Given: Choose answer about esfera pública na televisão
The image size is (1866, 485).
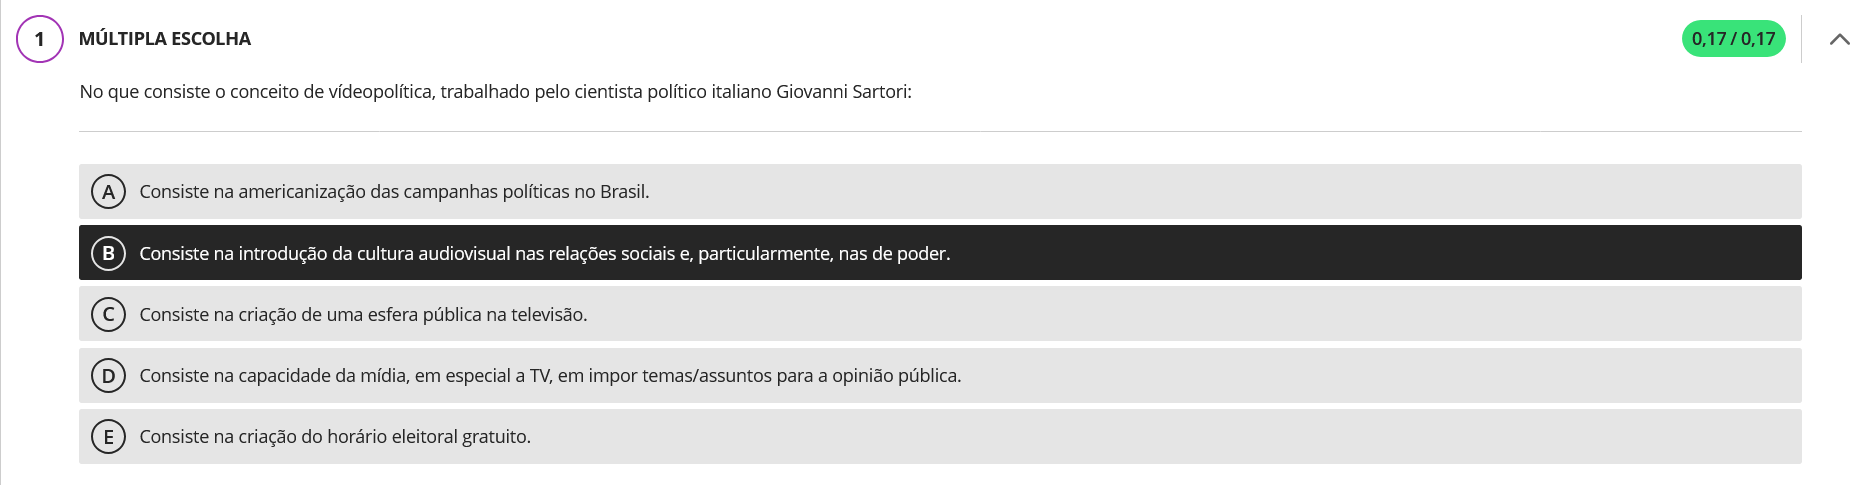Looking at the screenshot, I should [363, 314].
